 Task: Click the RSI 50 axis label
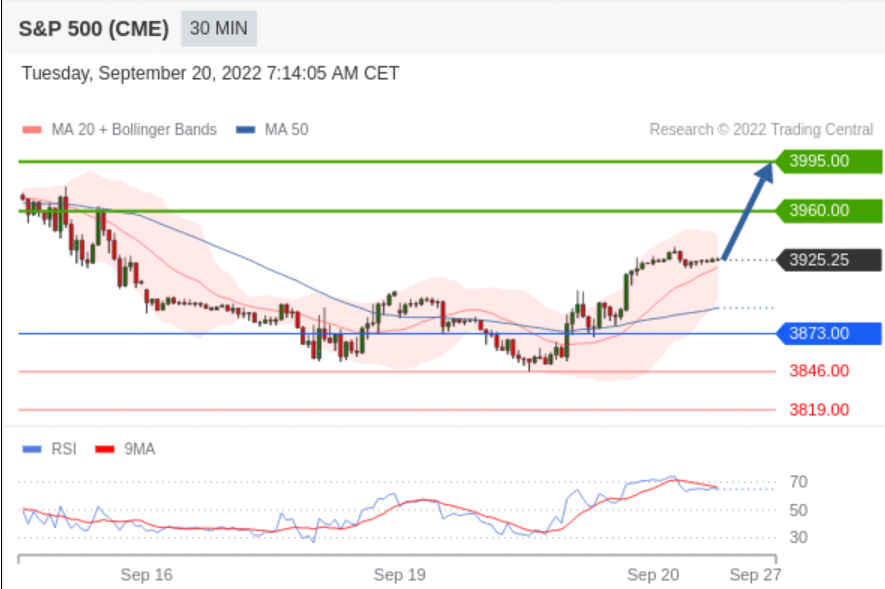coord(798,511)
